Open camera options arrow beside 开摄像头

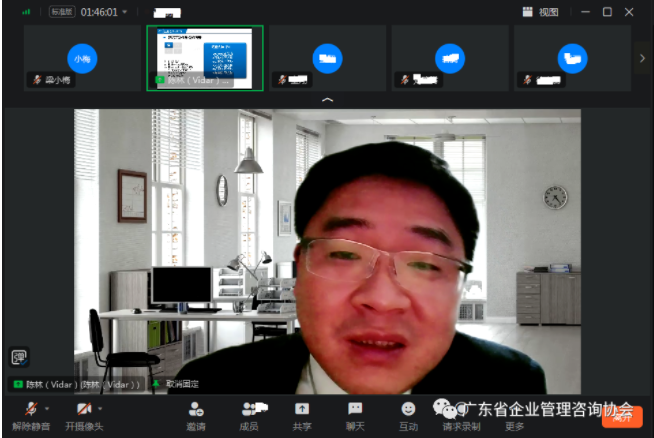point(100,408)
